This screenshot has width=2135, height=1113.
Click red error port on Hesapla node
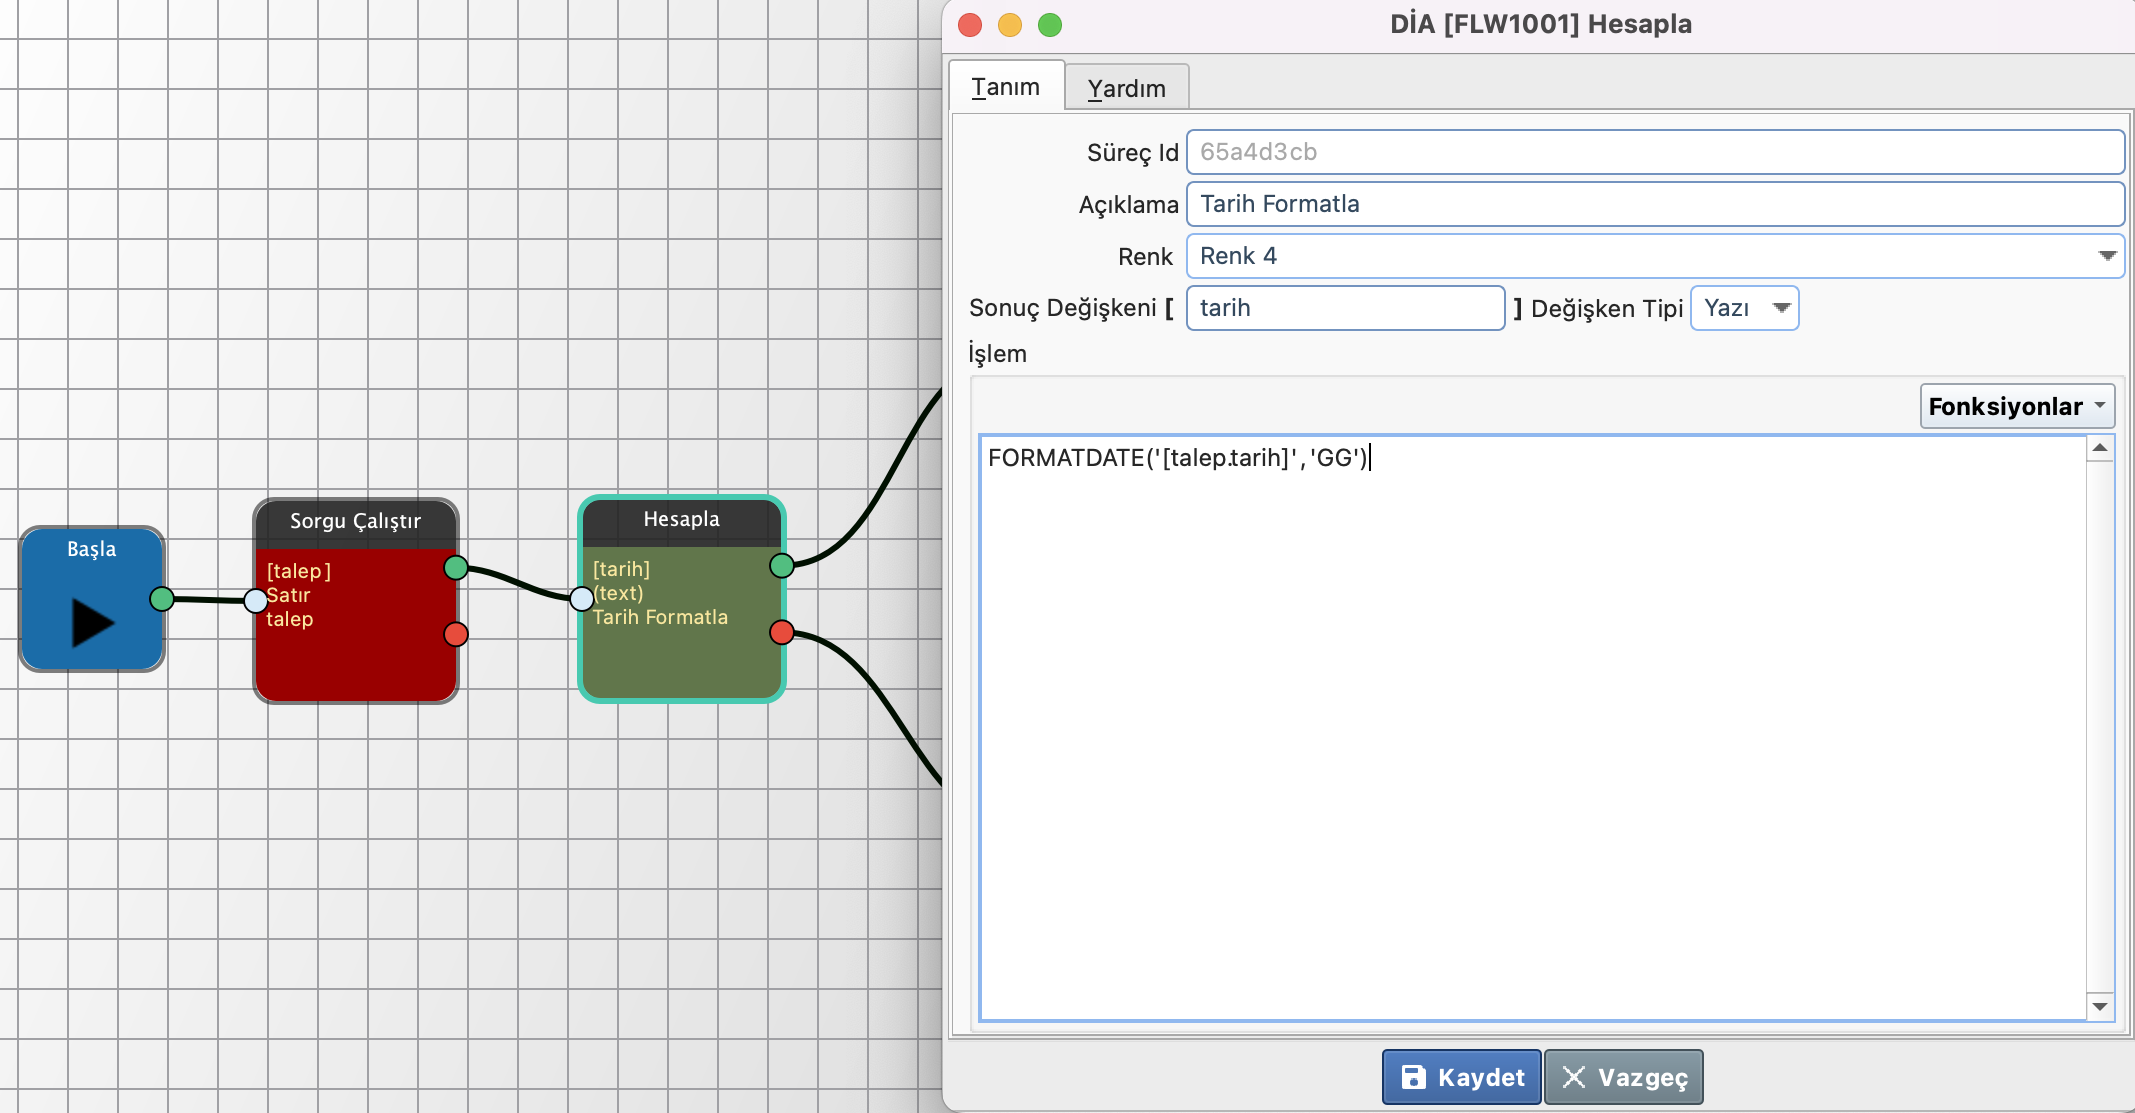pos(782,632)
